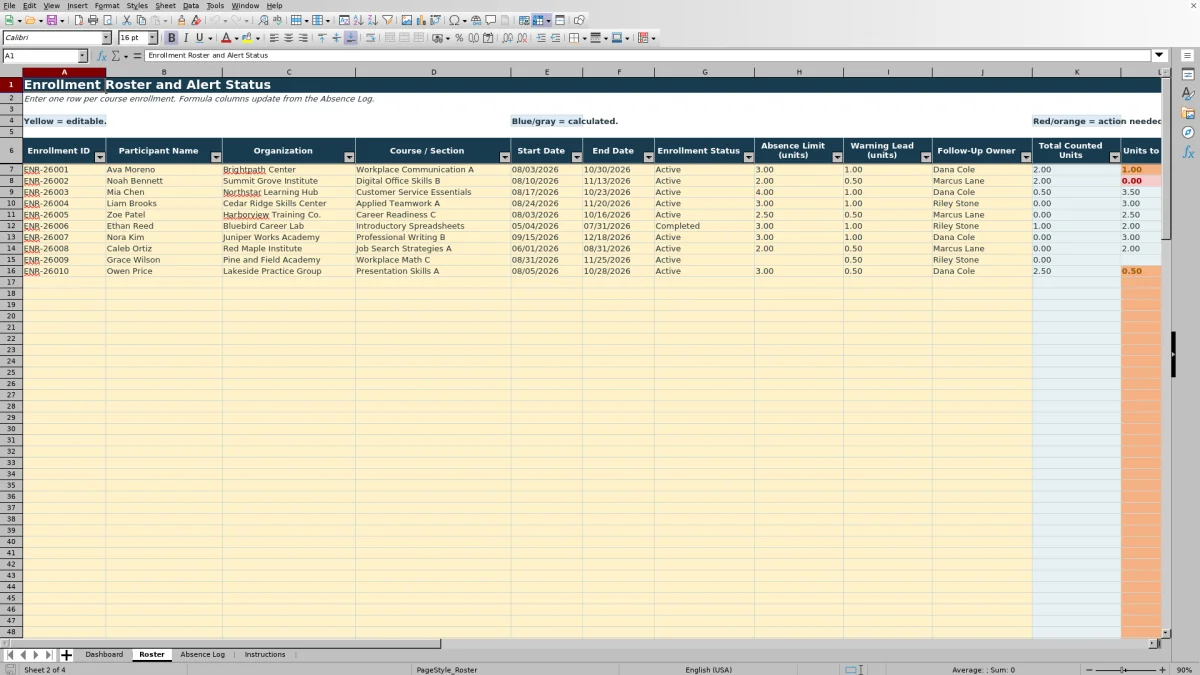This screenshot has width=1200, height=675.
Task: Toggle center horizontal alignment
Action: click(289, 38)
